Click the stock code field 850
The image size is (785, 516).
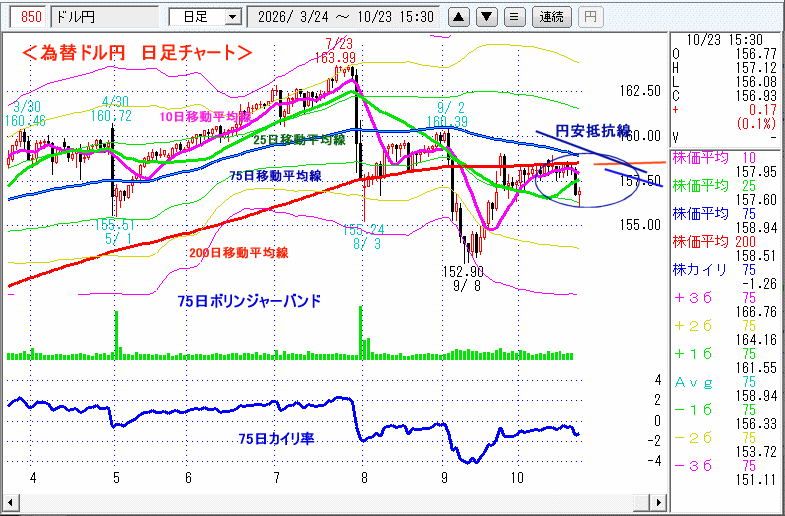pos(29,17)
